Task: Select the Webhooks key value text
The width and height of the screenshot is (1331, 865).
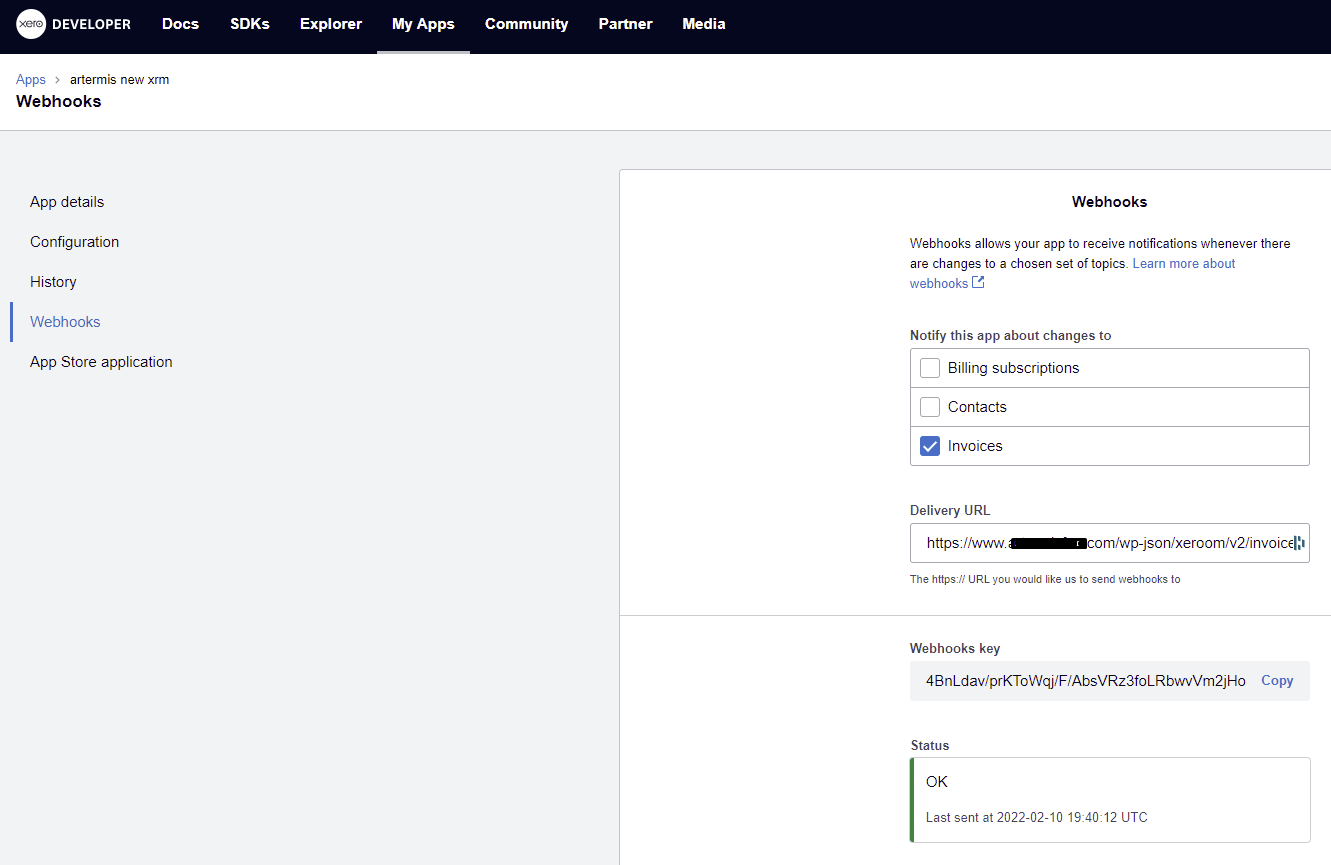Action: [1086, 681]
